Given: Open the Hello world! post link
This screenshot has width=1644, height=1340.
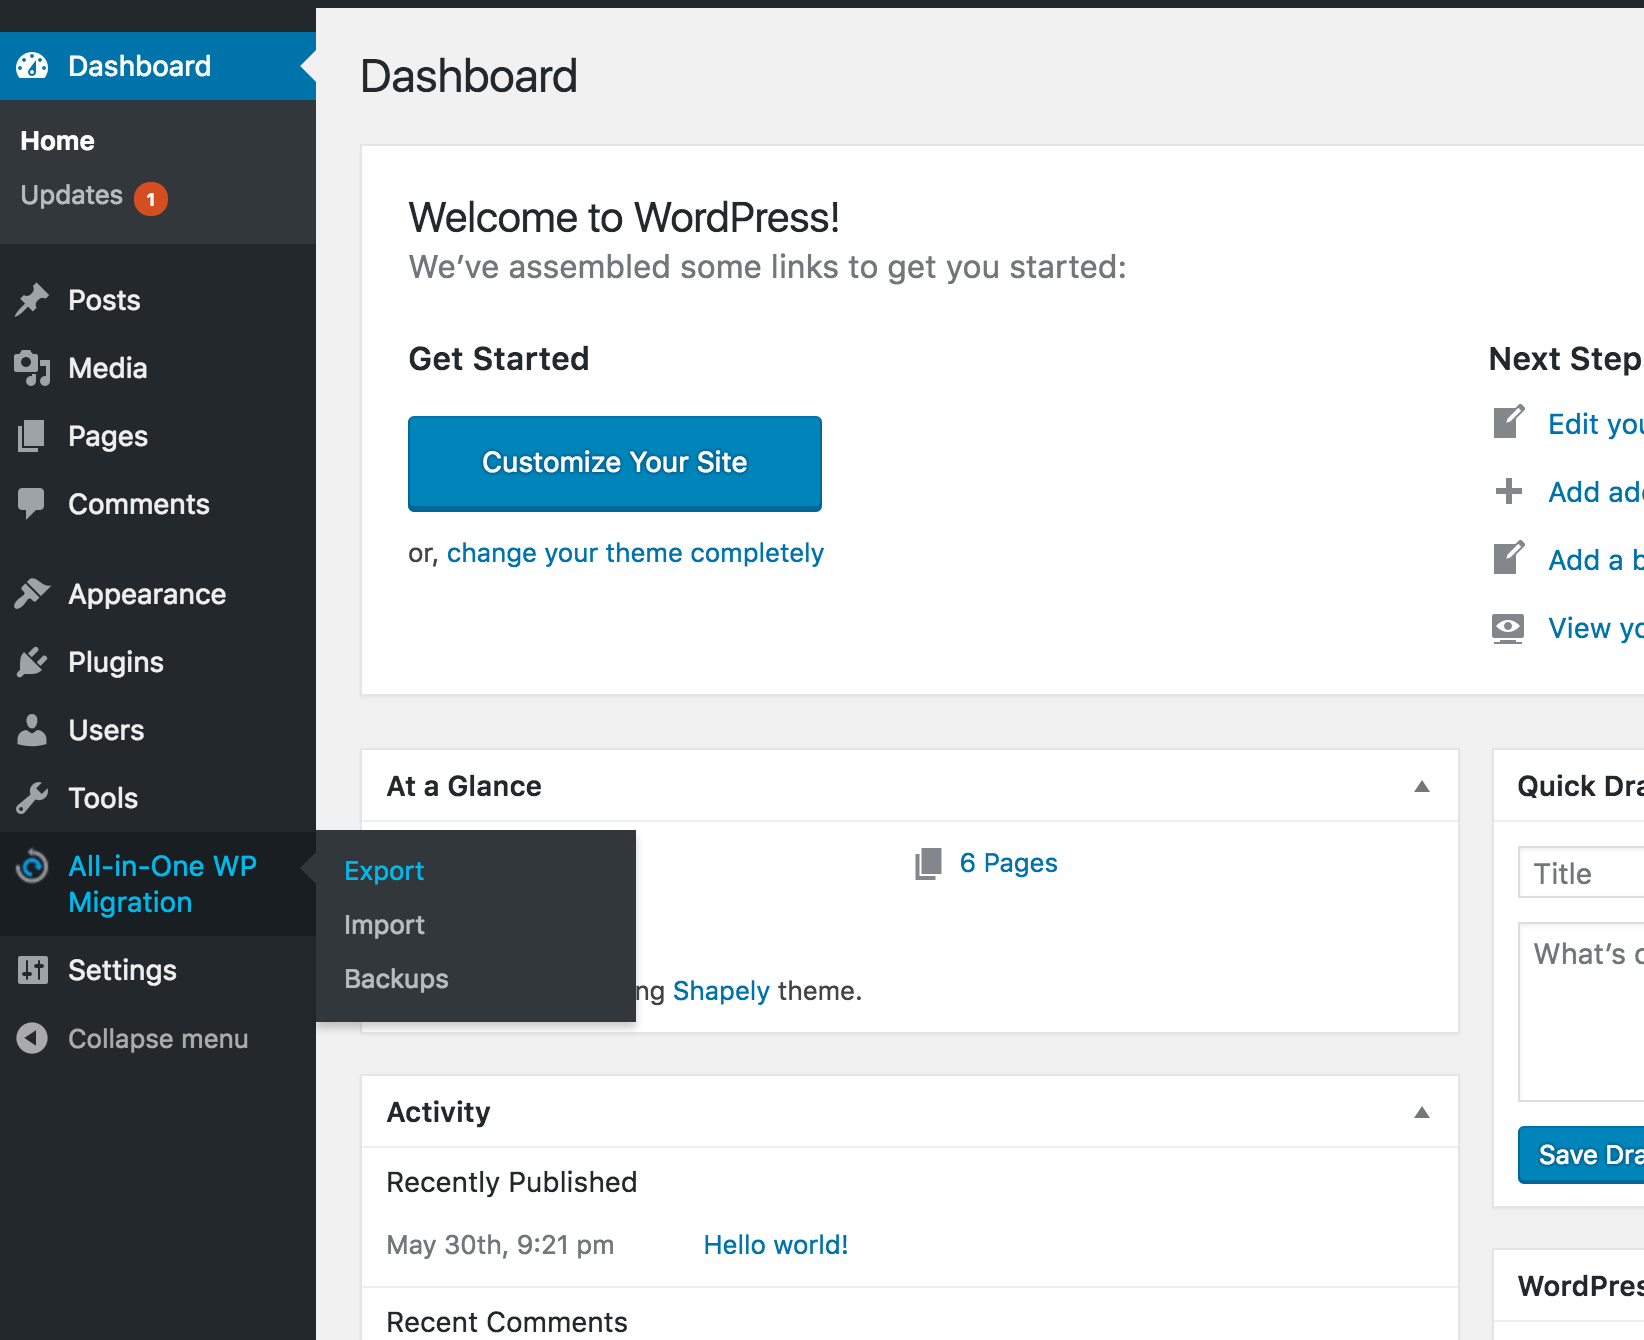Looking at the screenshot, I should tap(776, 1245).
